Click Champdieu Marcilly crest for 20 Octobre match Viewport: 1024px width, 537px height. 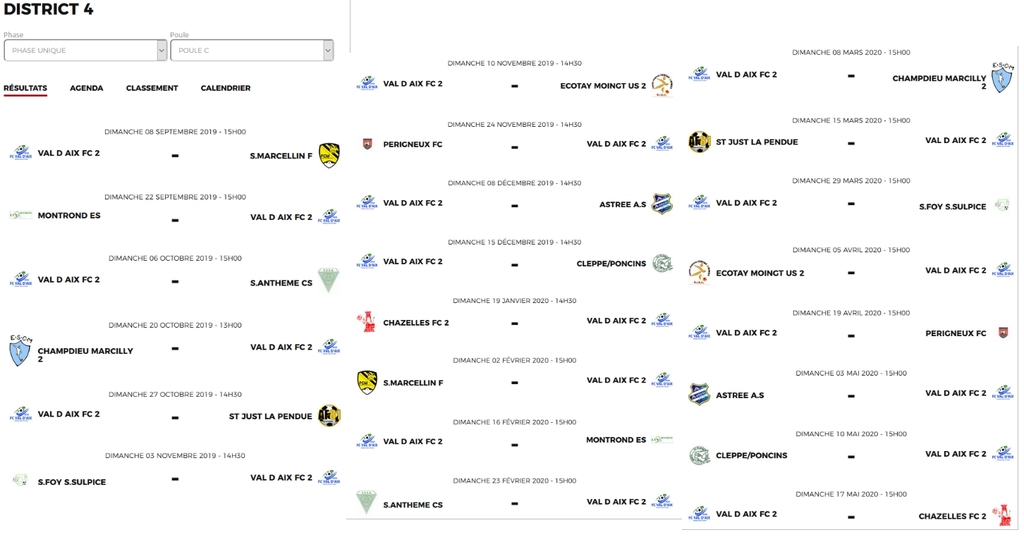20,351
